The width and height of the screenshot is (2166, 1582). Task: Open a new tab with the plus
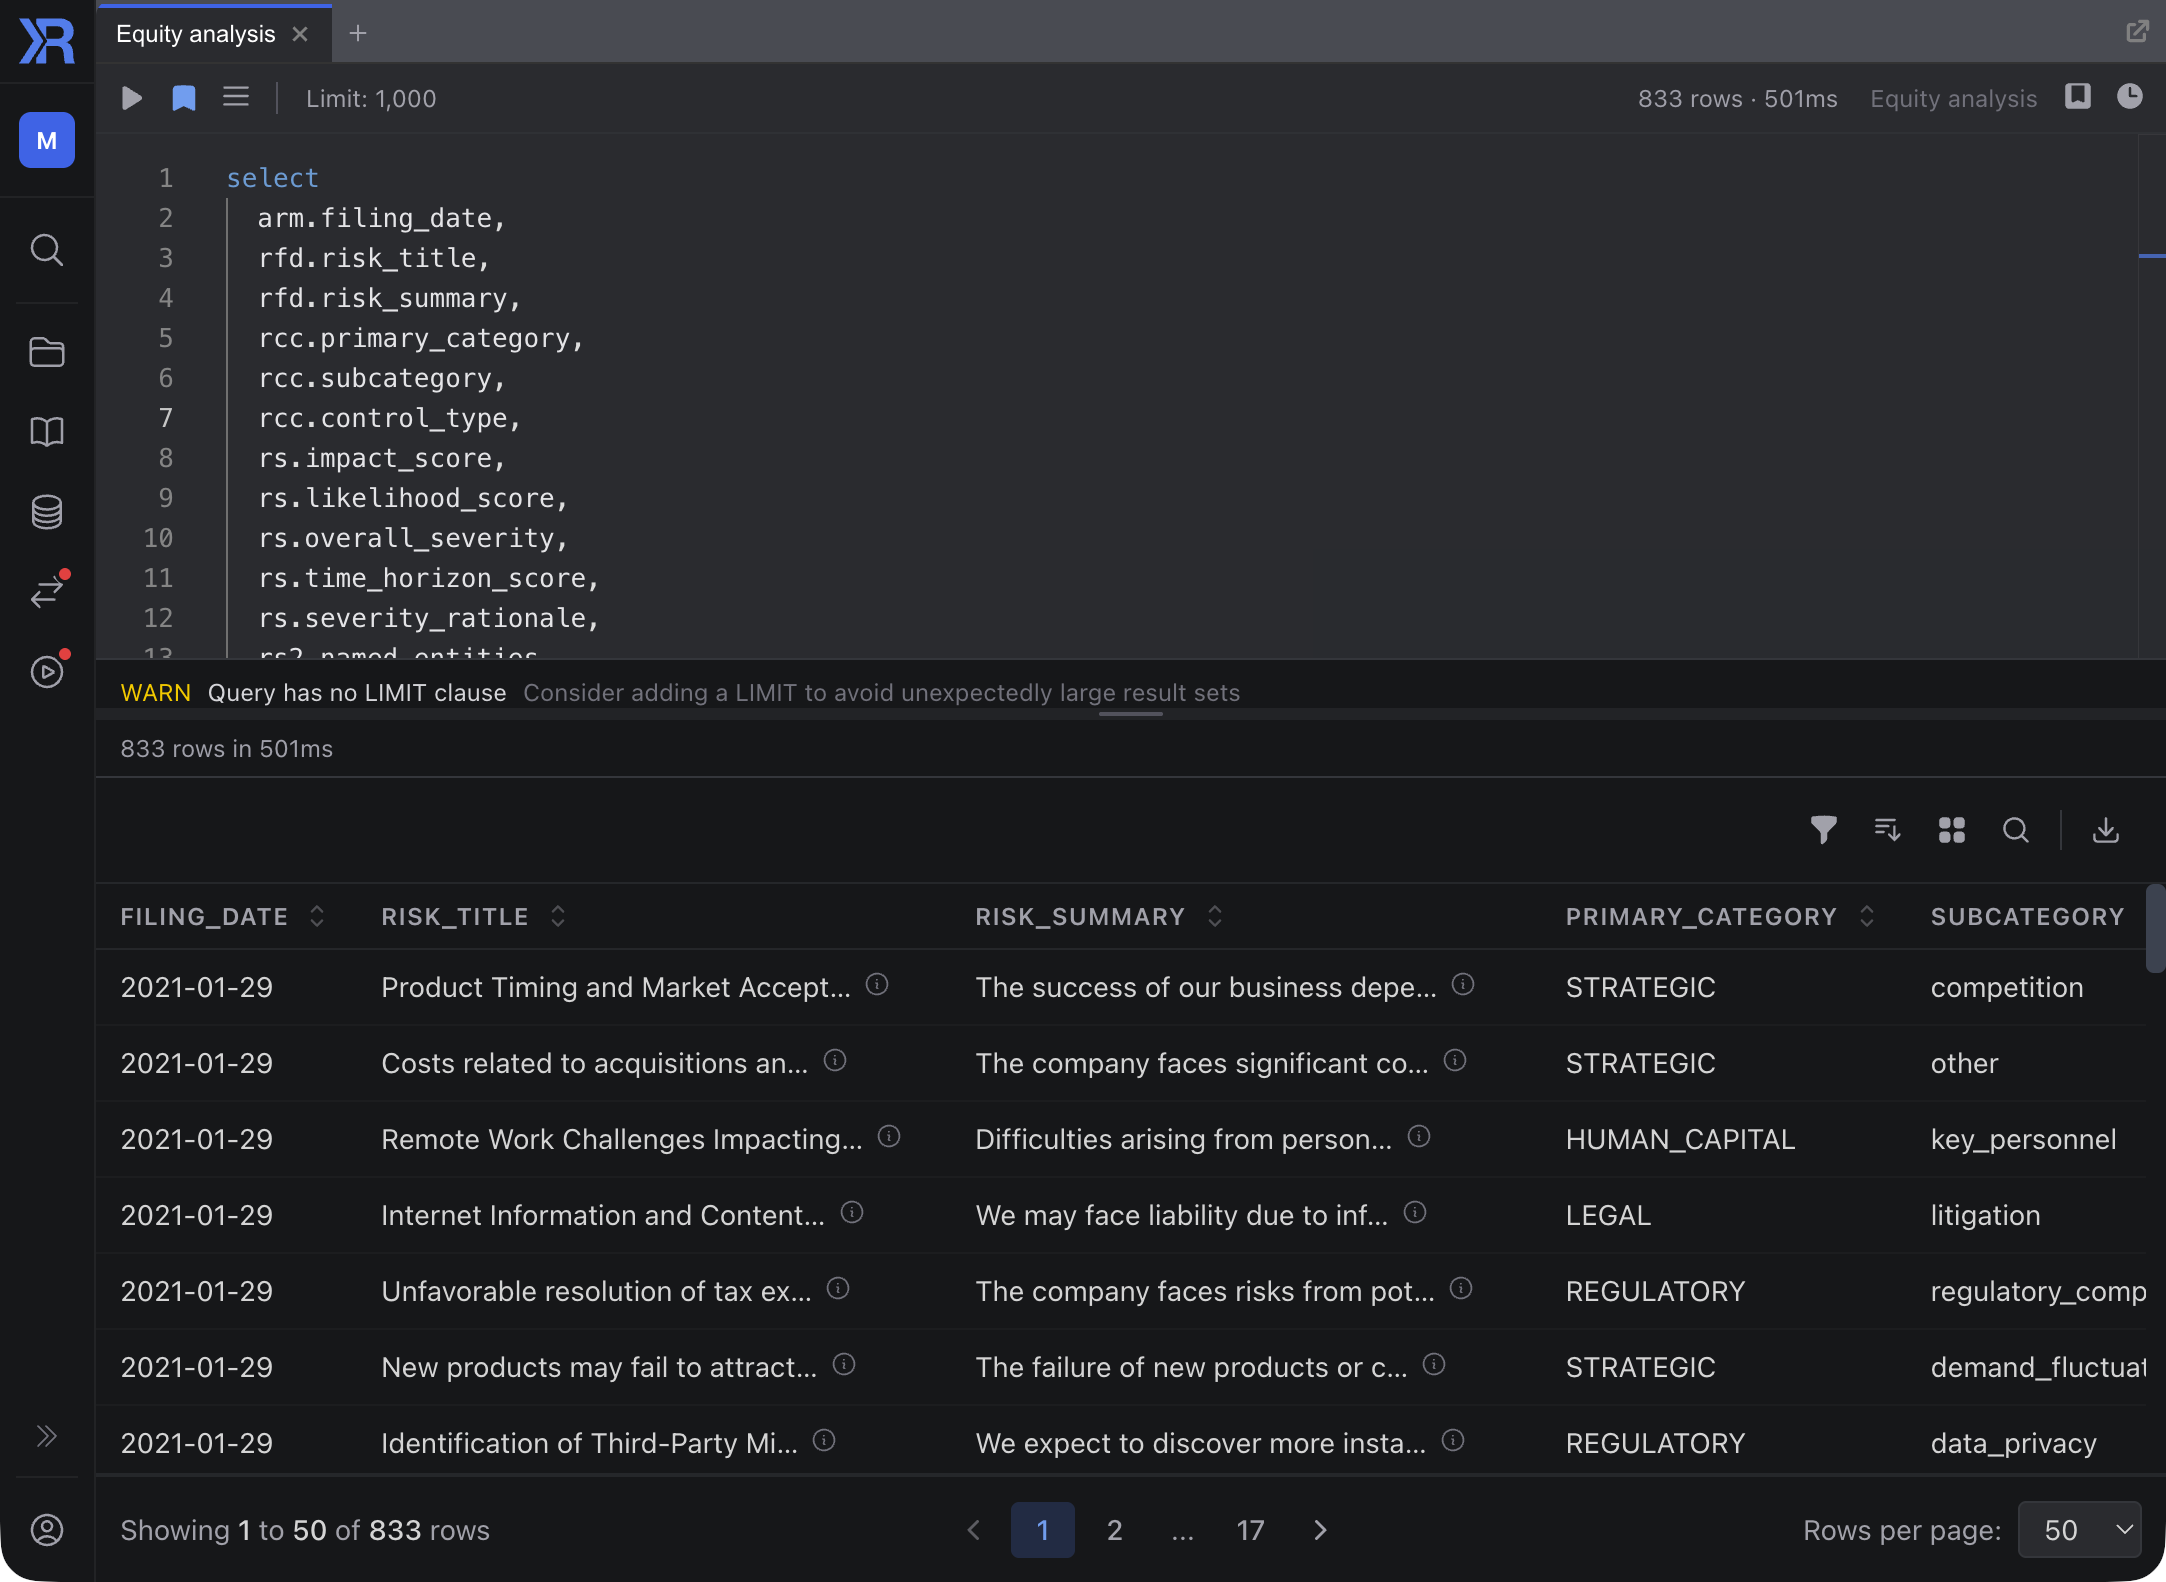click(x=358, y=33)
